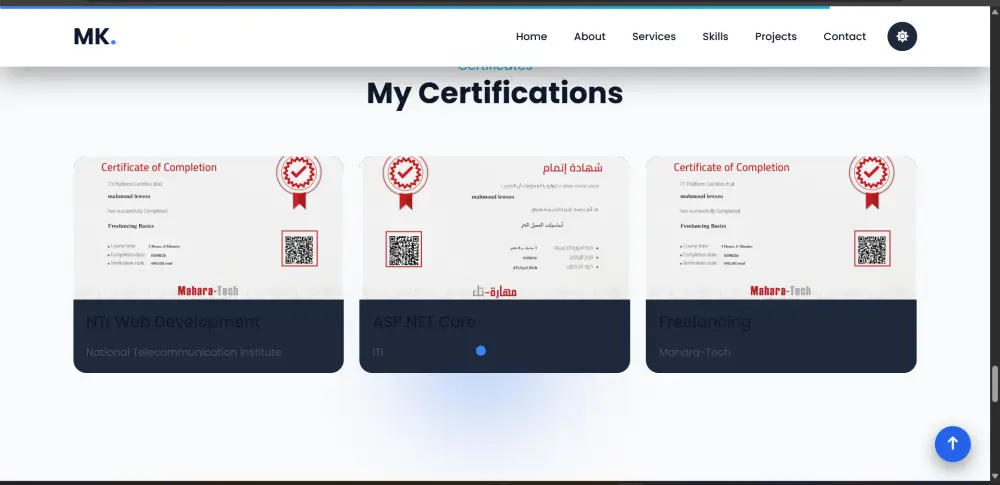Click the page vertical scrollbar thumb
This screenshot has height=485, width=1000.
coord(994,384)
